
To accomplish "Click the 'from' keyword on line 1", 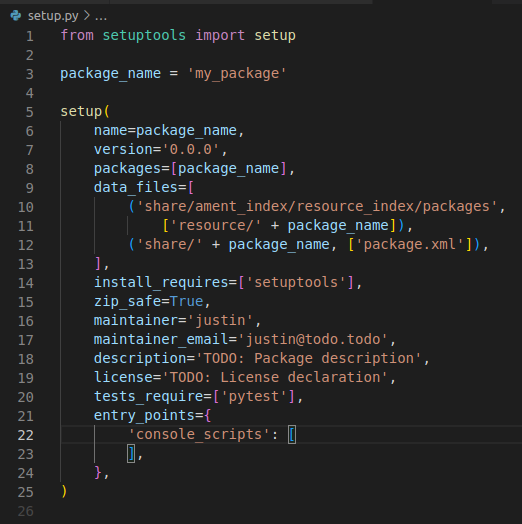I will [x=77, y=35].
